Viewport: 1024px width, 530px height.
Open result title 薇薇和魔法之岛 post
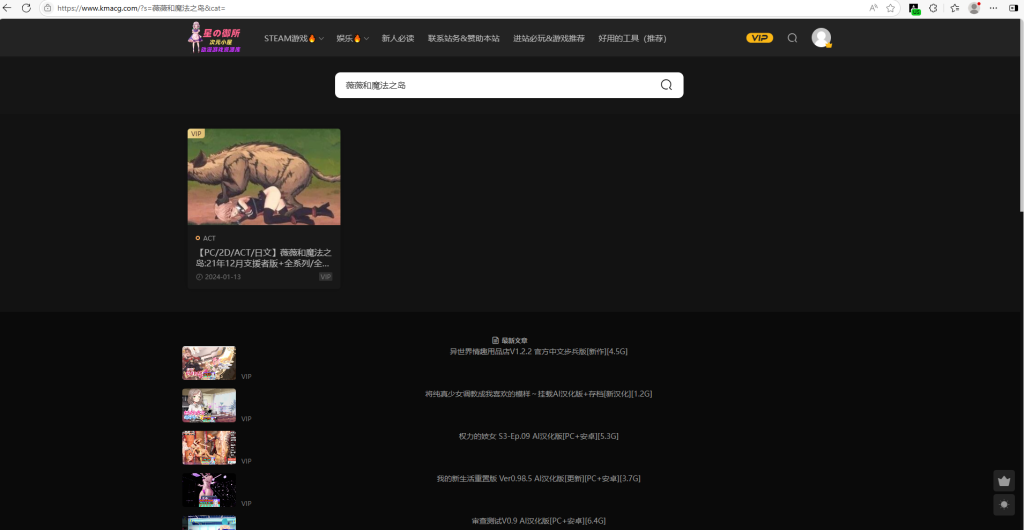coord(264,258)
